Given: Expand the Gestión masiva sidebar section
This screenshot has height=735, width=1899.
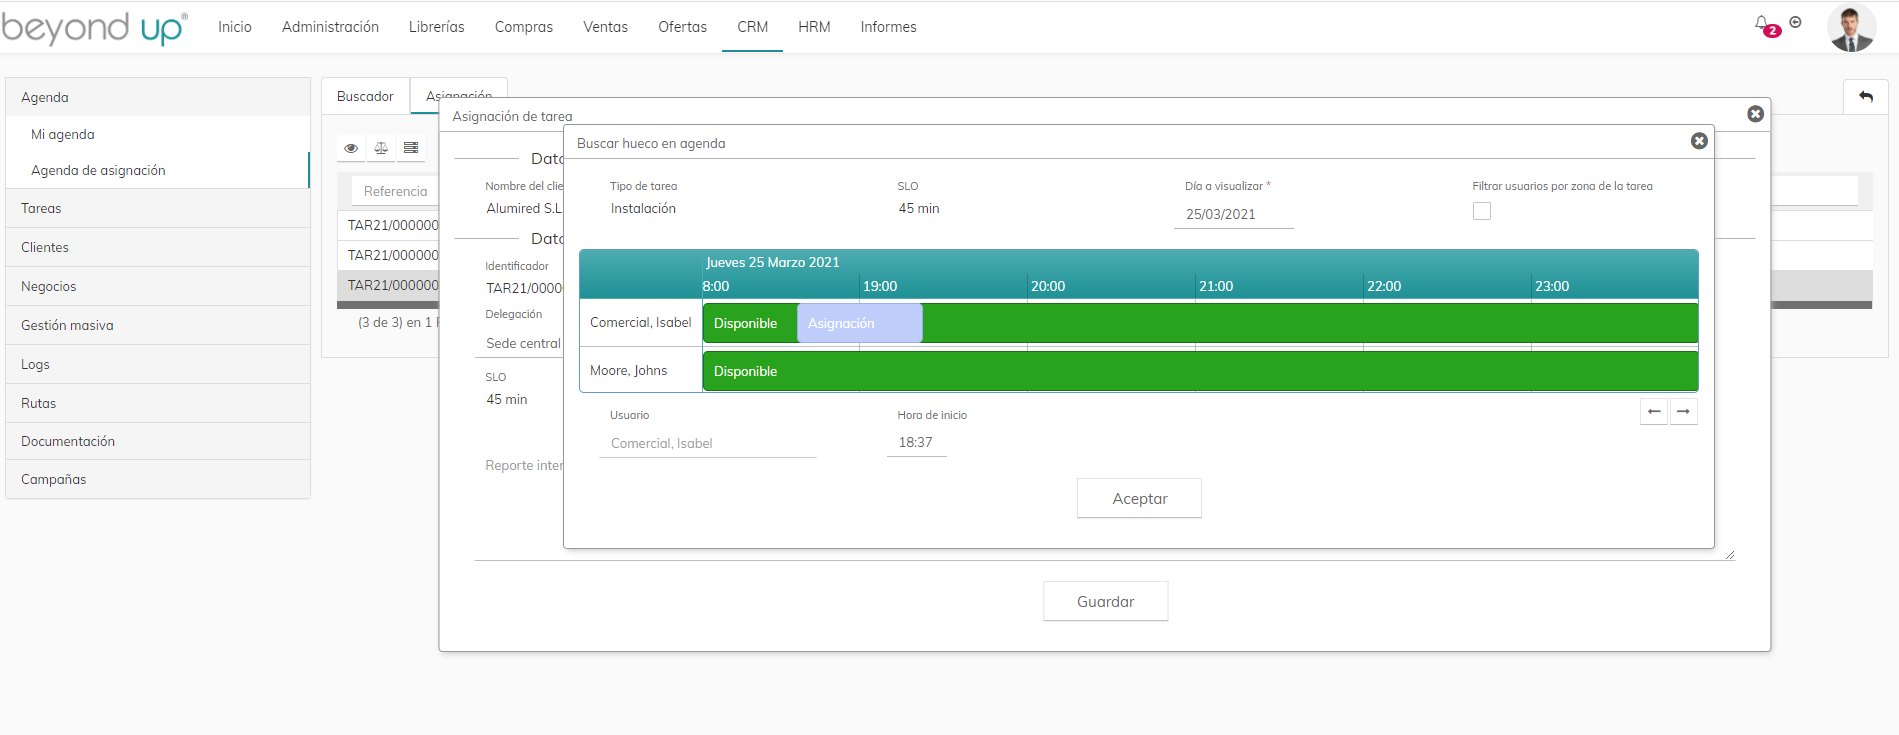Looking at the screenshot, I should click(x=158, y=325).
